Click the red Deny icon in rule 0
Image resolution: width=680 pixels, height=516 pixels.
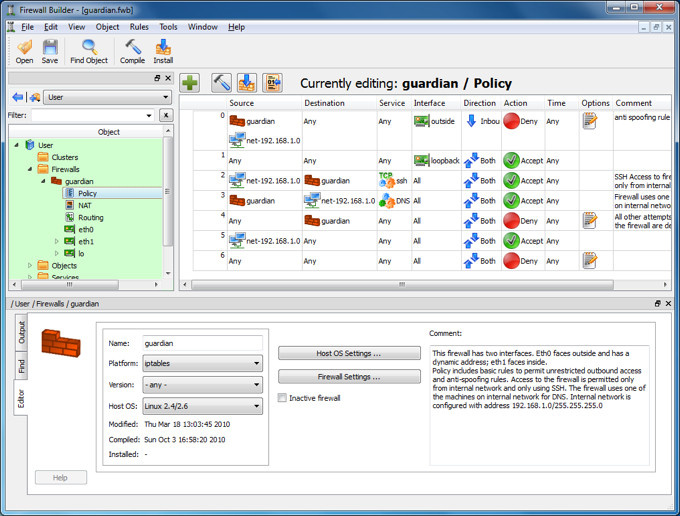(511, 121)
